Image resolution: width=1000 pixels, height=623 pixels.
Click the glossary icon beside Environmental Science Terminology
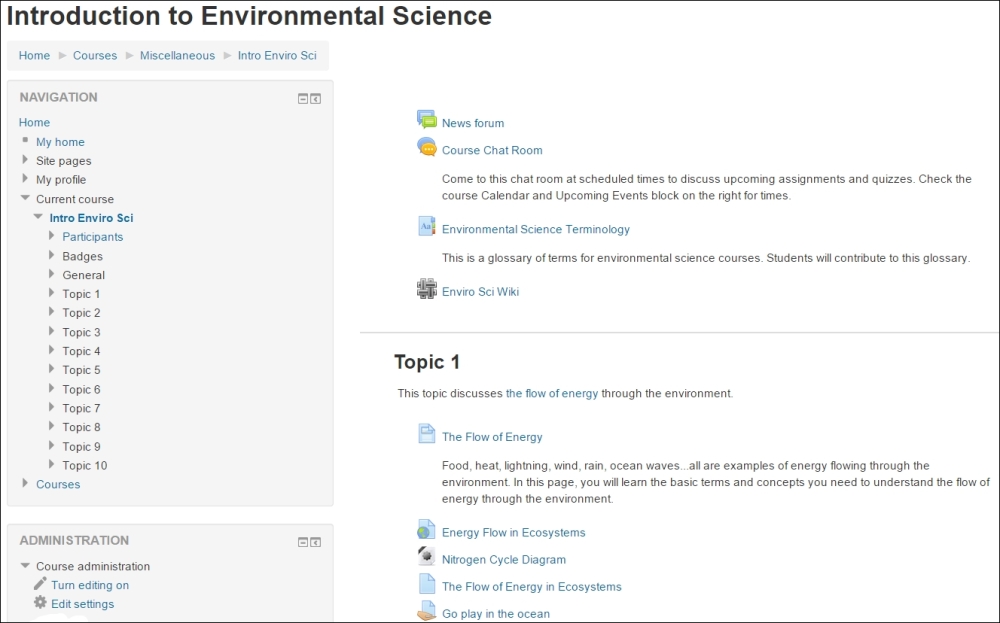pyautogui.click(x=427, y=226)
